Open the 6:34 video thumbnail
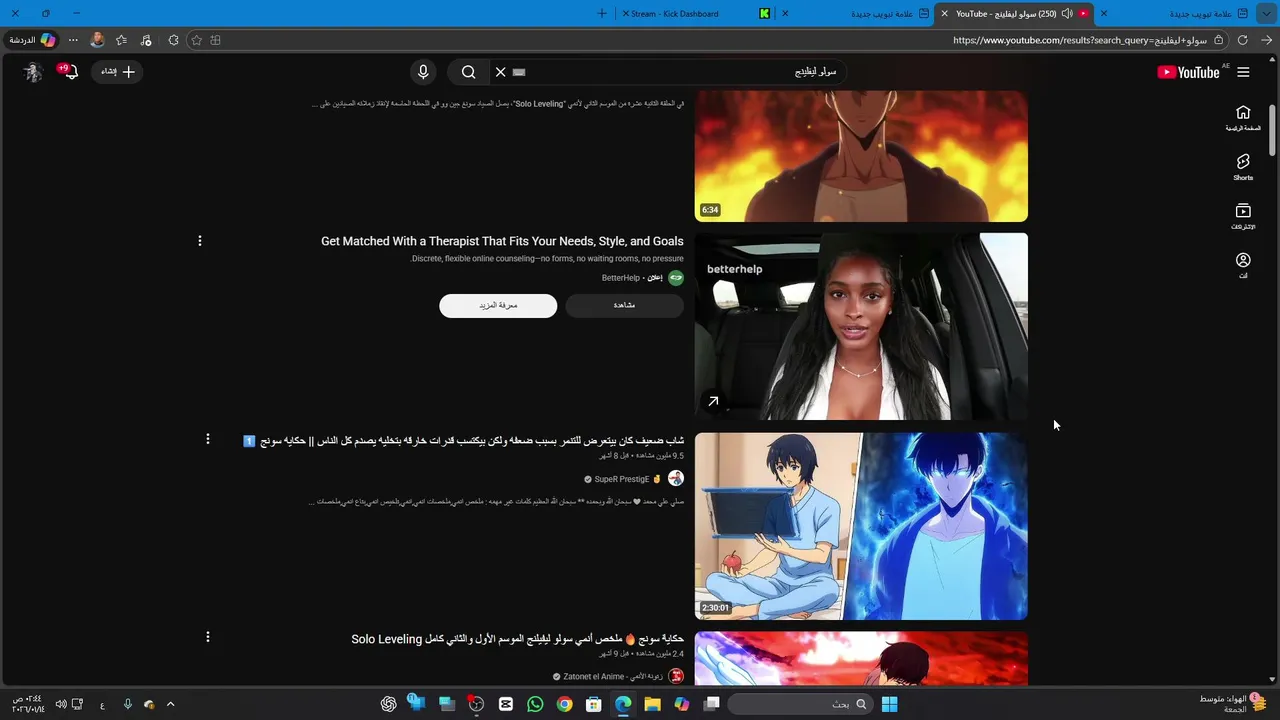The height and width of the screenshot is (720, 1280). pyautogui.click(x=861, y=156)
